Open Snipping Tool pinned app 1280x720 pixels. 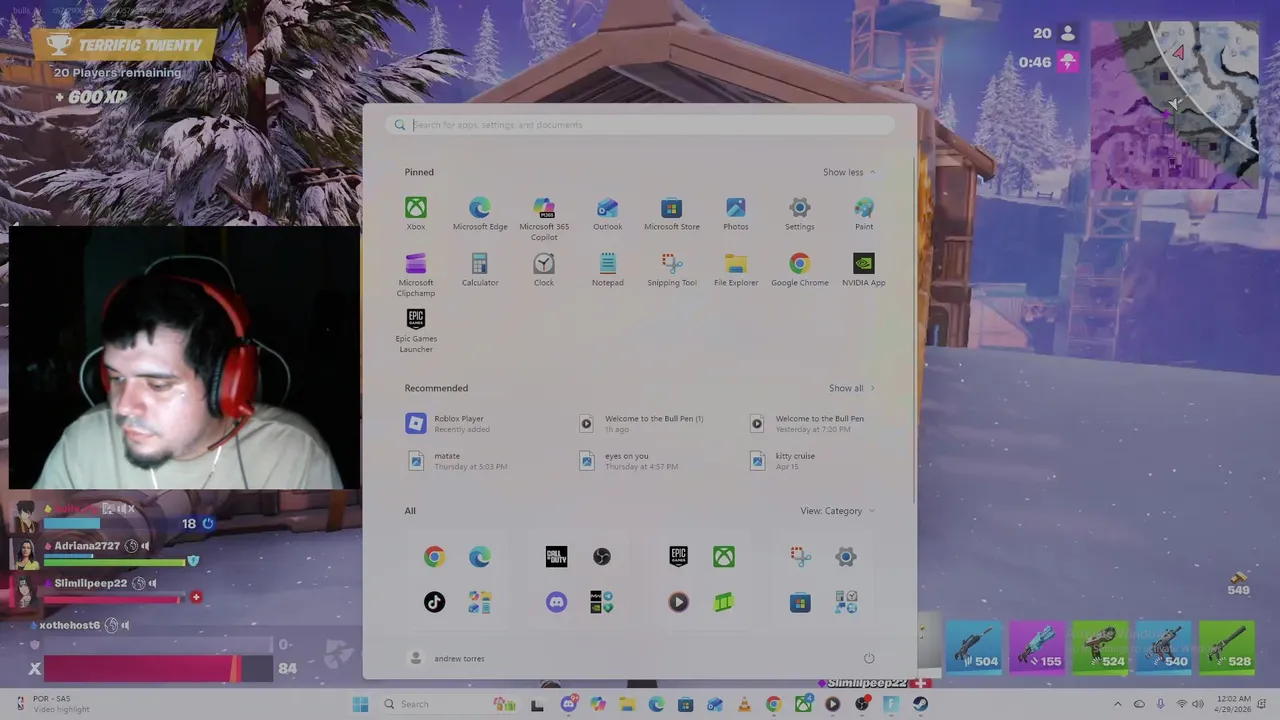(x=671, y=270)
